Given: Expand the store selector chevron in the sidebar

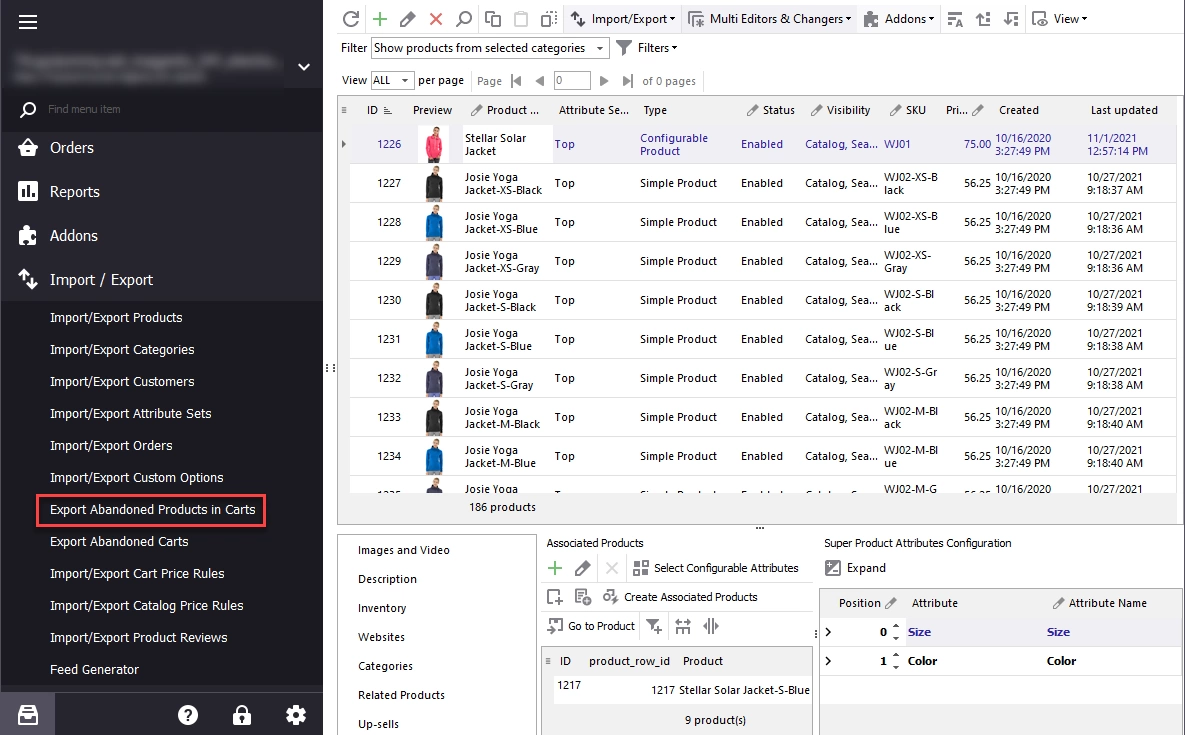Looking at the screenshot, I should (x=304, y=66).
